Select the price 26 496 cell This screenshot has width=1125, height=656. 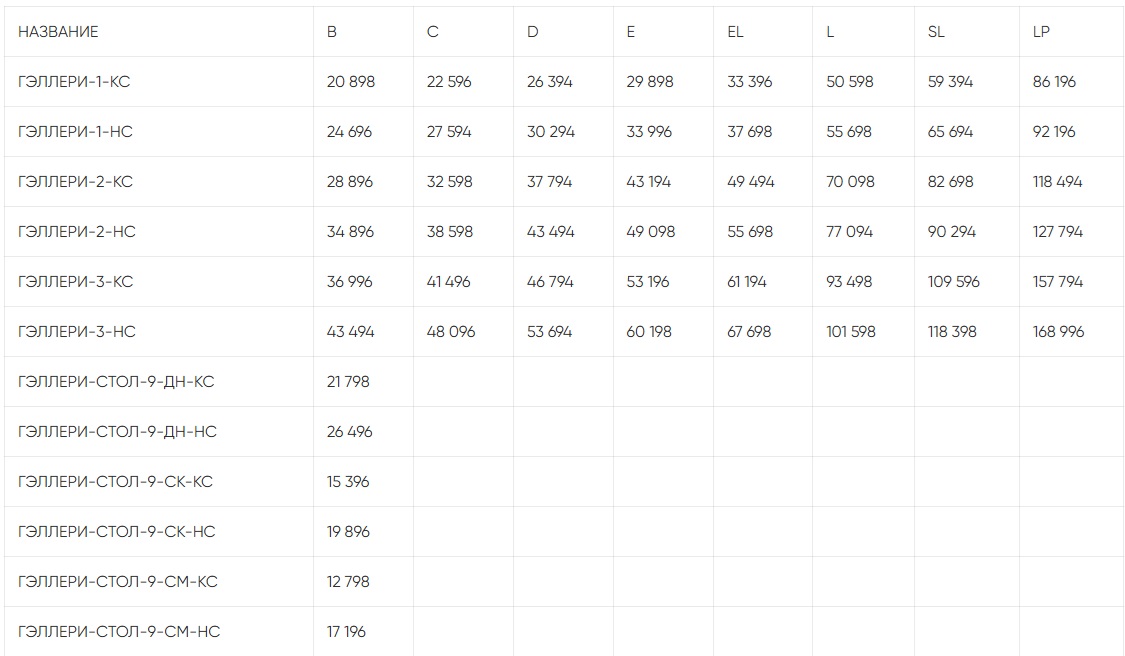coord(349,432)
